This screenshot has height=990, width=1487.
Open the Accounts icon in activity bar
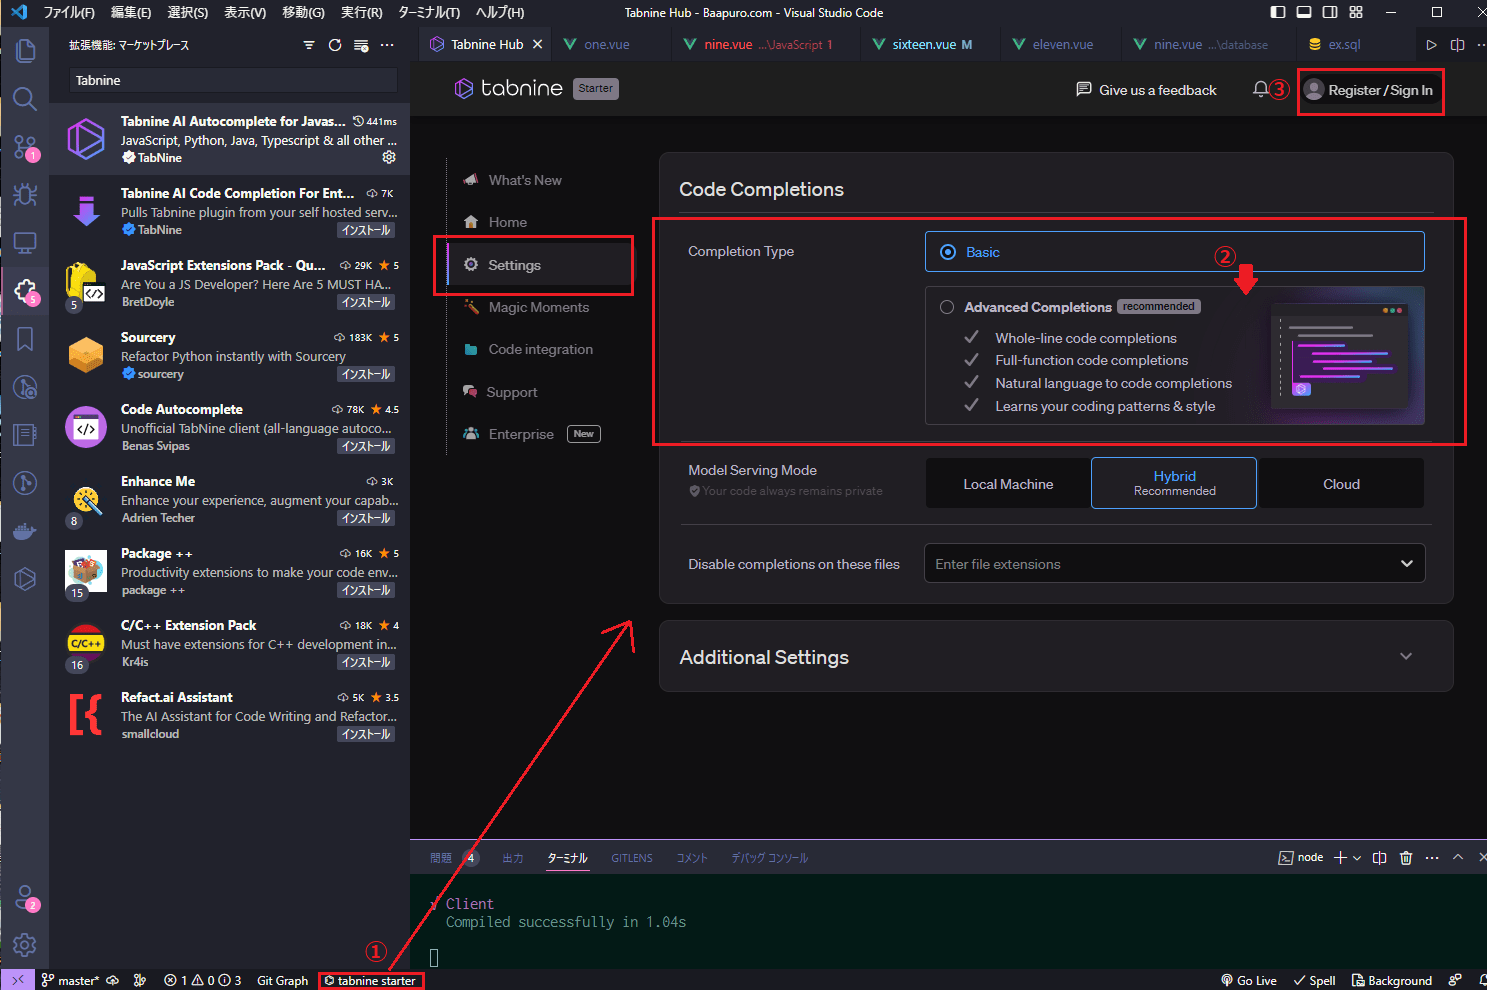click(25, 897)
